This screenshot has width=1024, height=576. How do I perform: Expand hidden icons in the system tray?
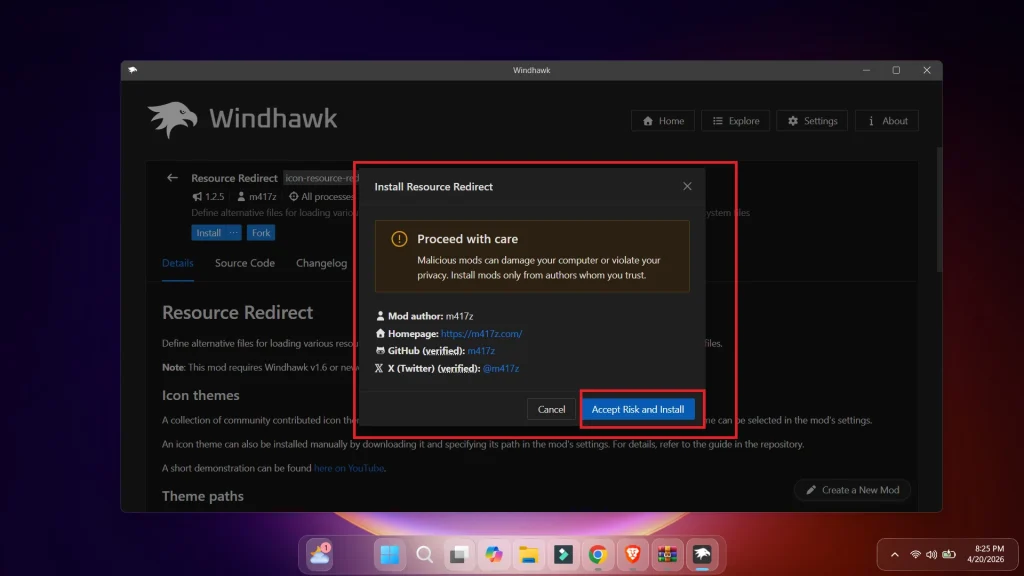pyautogui.click(x=894, y=554)
